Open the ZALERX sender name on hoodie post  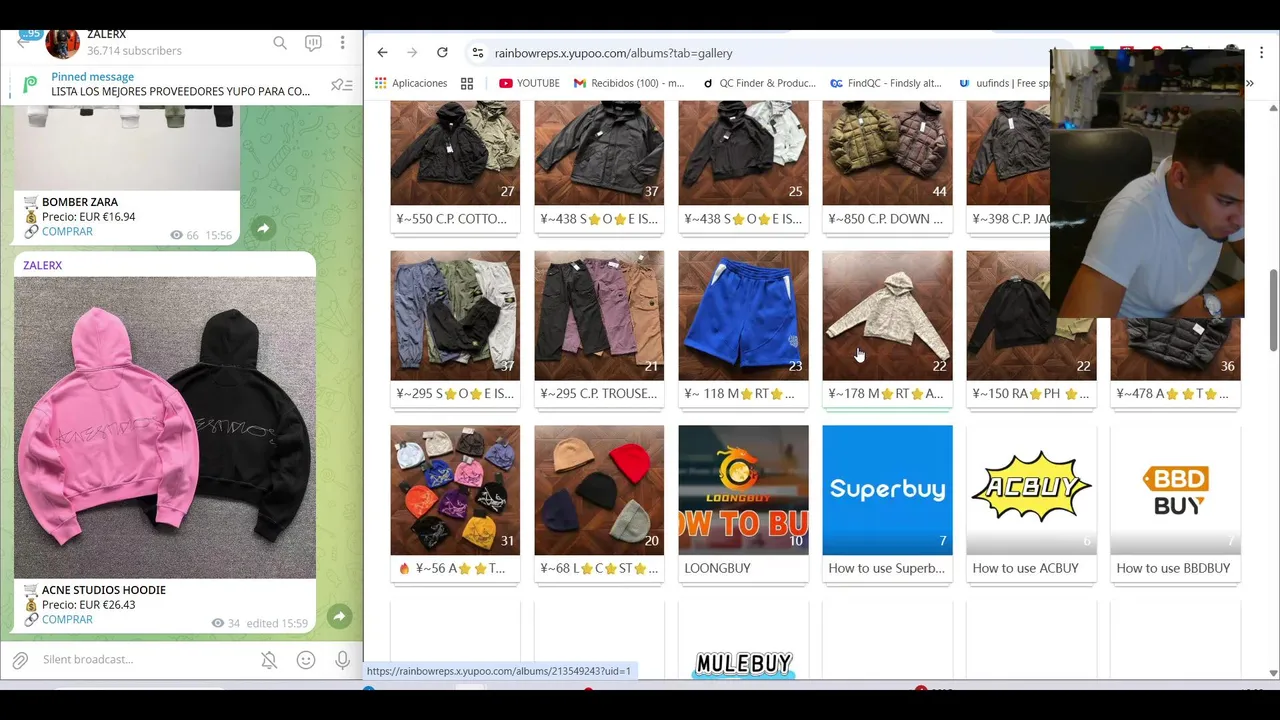tap(42, 265)
